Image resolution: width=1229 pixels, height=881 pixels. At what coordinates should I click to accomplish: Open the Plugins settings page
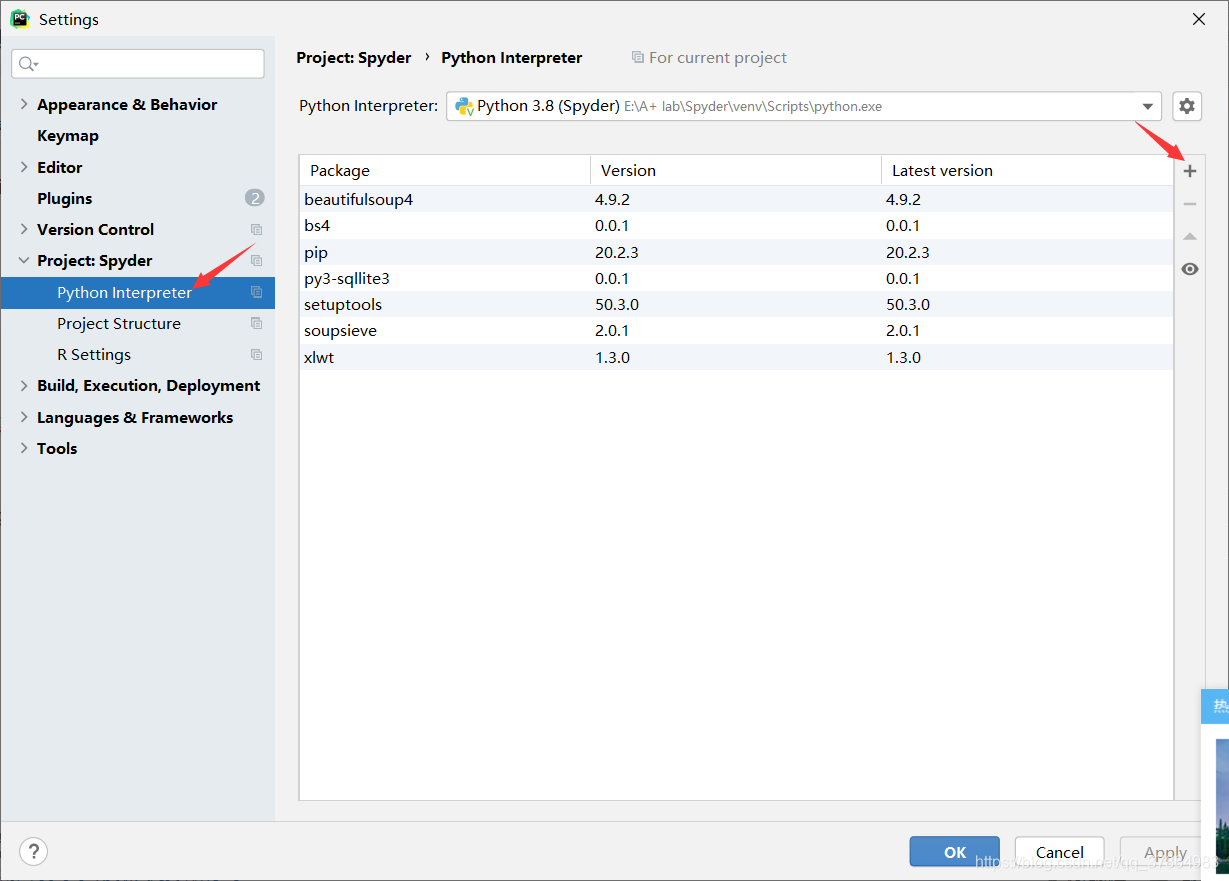pyautogui.click(x=65, y=198)
